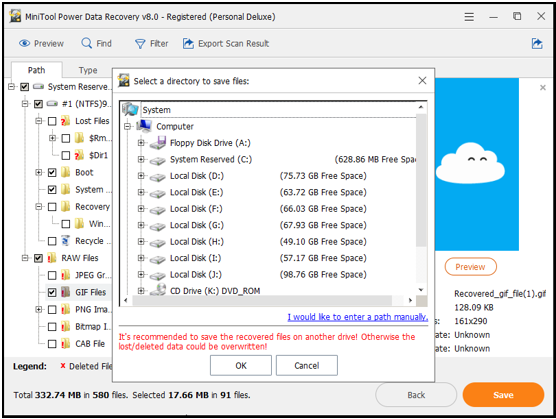Click System entry at list top
Image resolution: width=556 pixels, height=419 pixels.
click(x=156, y=110)
